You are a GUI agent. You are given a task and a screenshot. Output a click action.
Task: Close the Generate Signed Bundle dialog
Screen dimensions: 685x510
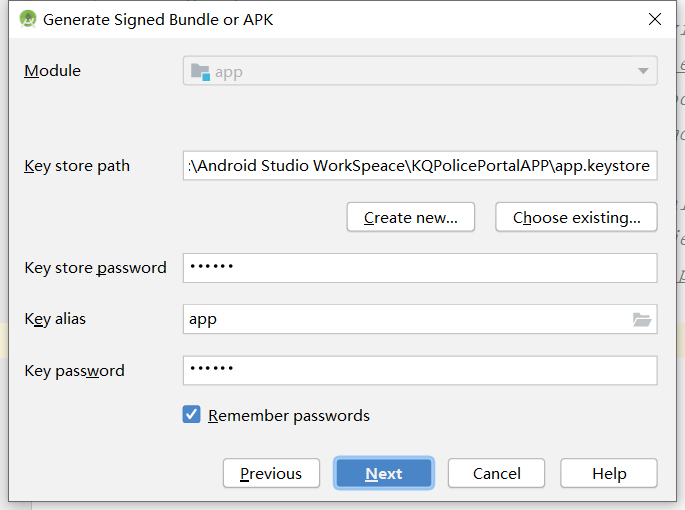pos(655,19)
